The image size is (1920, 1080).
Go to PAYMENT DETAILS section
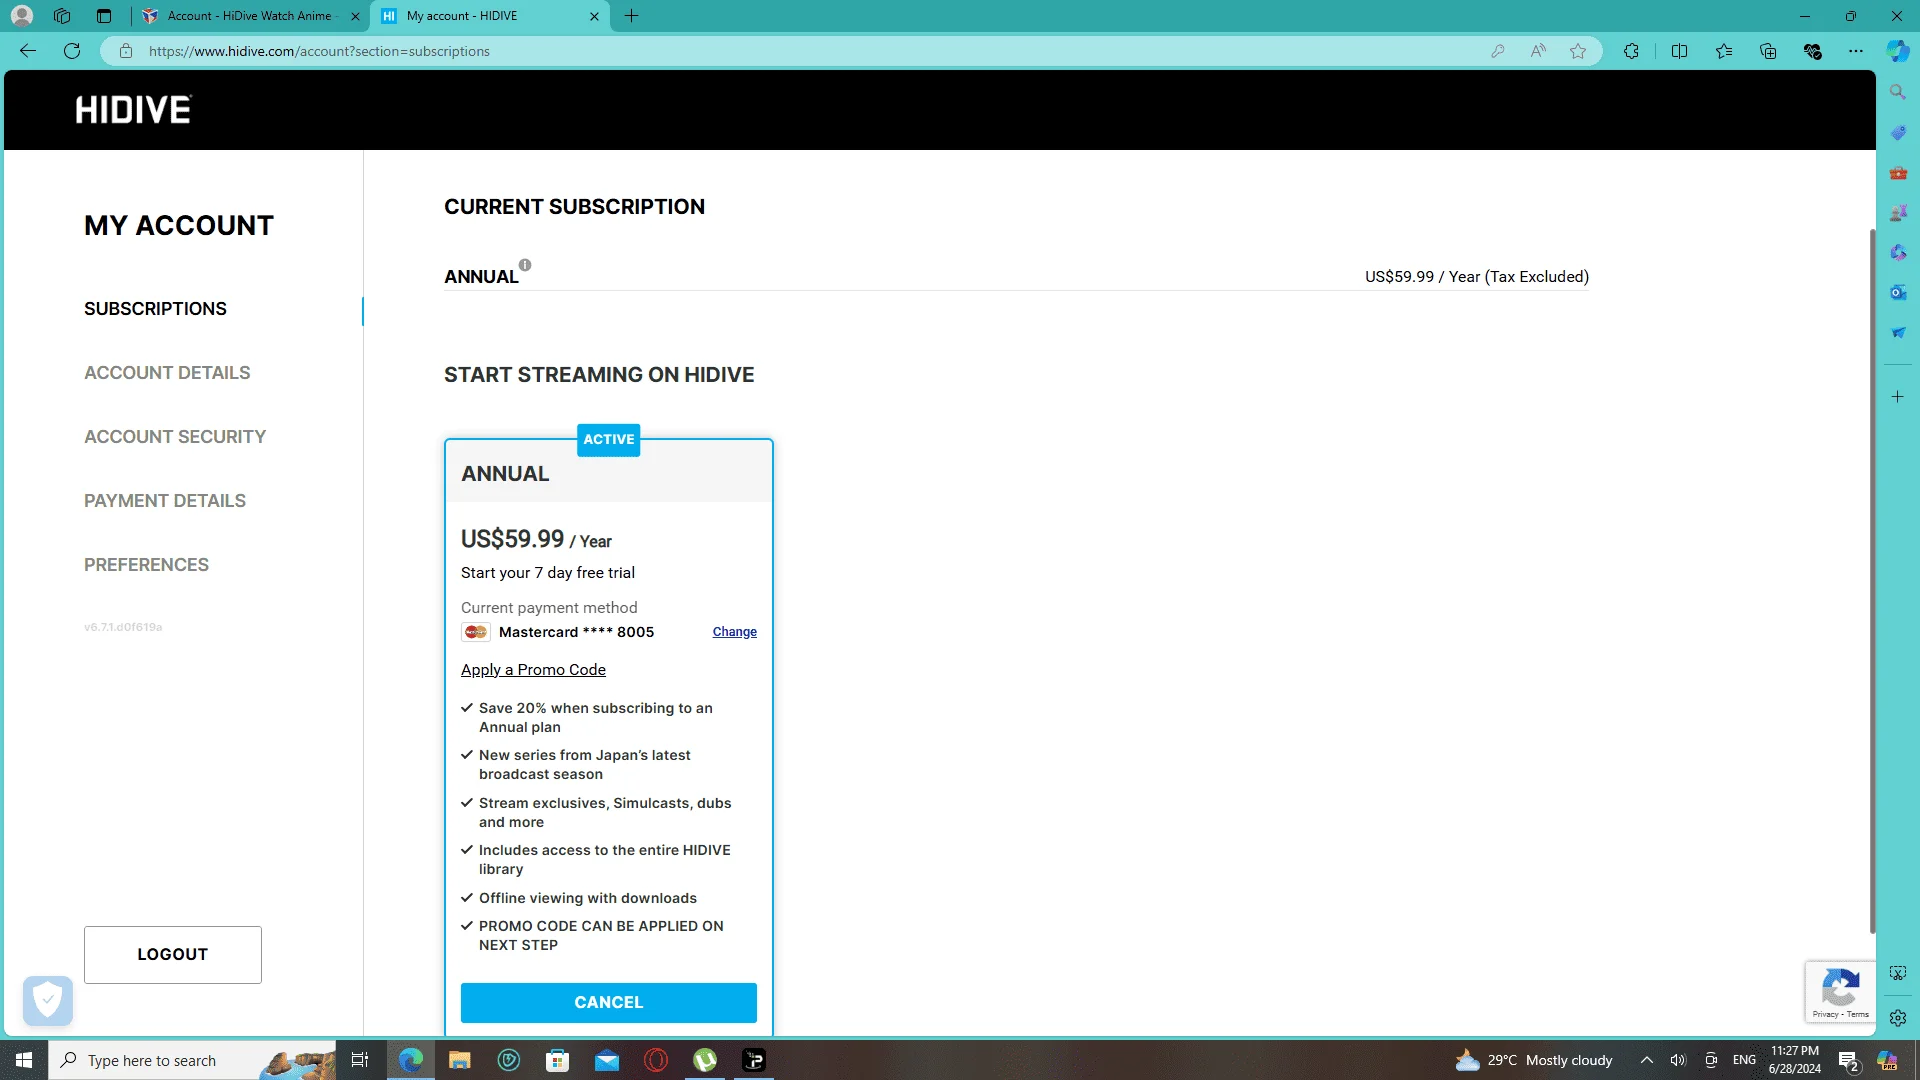[165, 501]
